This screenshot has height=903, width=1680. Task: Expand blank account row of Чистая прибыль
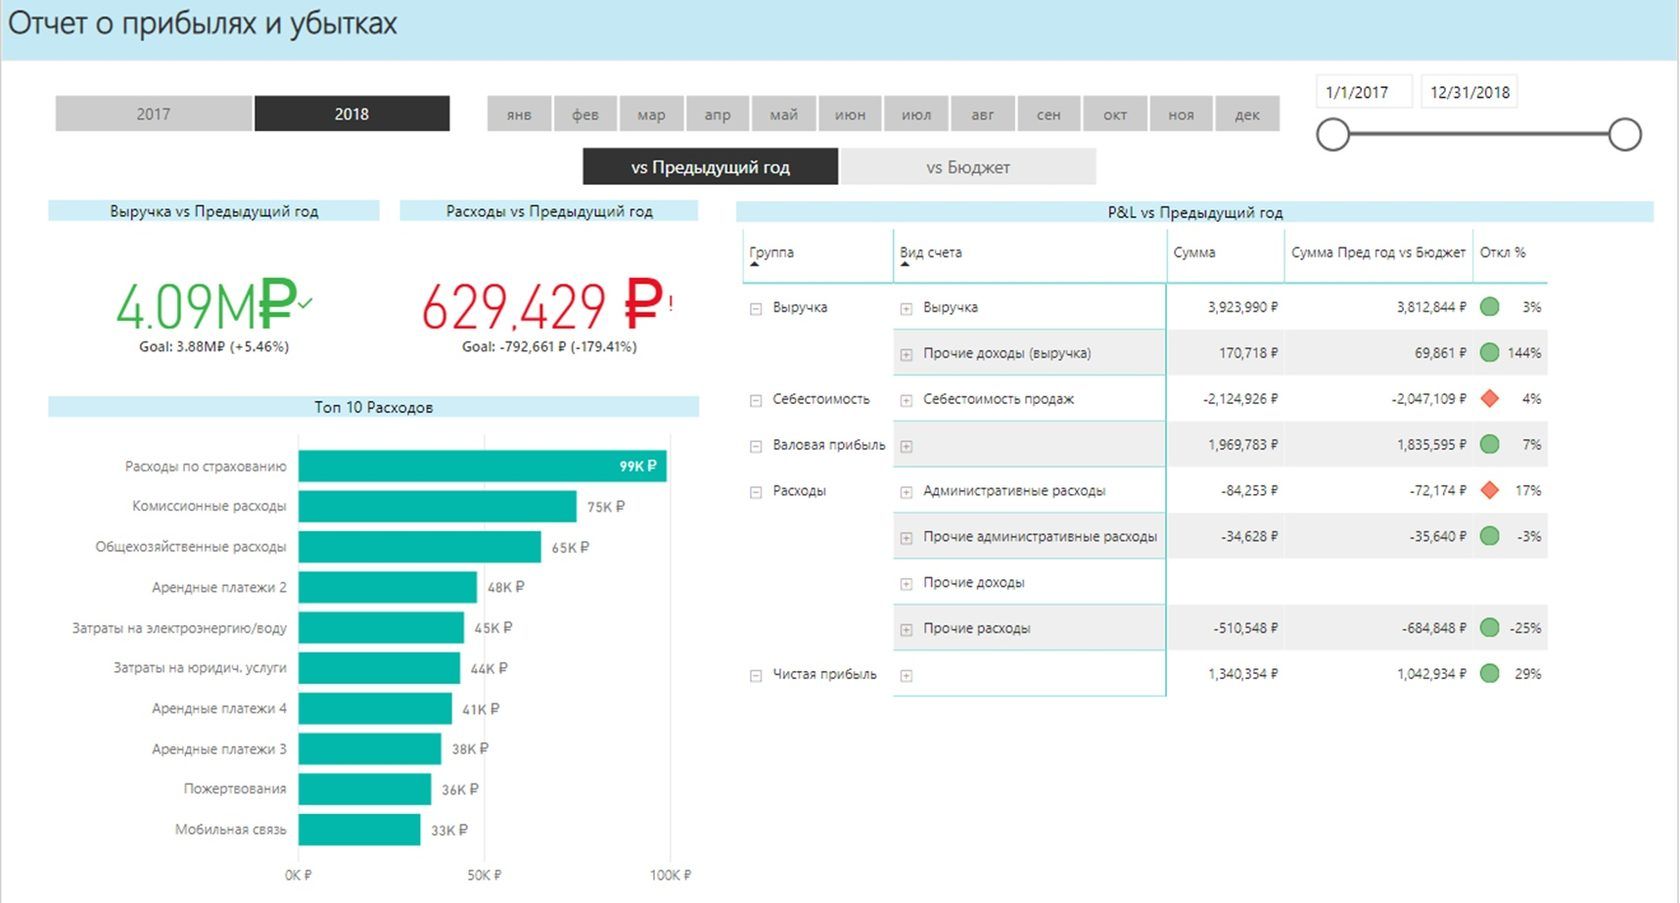tap(906, 676)
